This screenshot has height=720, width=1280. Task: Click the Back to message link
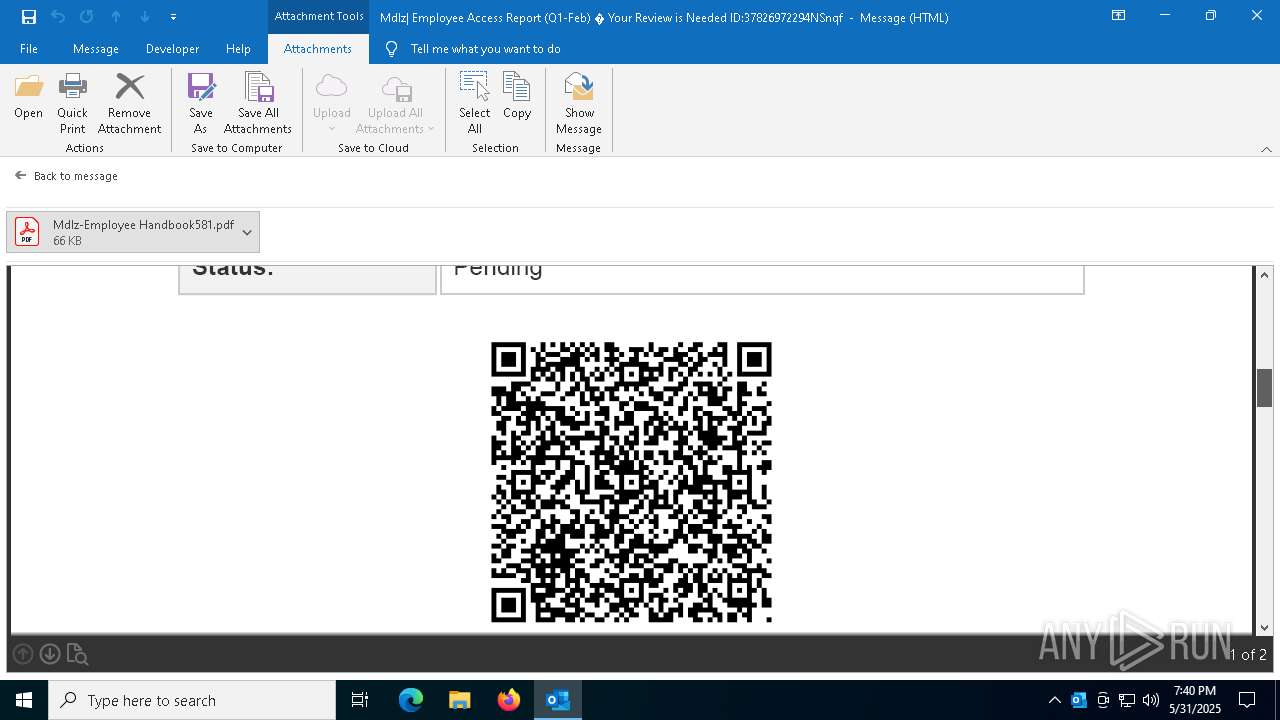point(66,176)
